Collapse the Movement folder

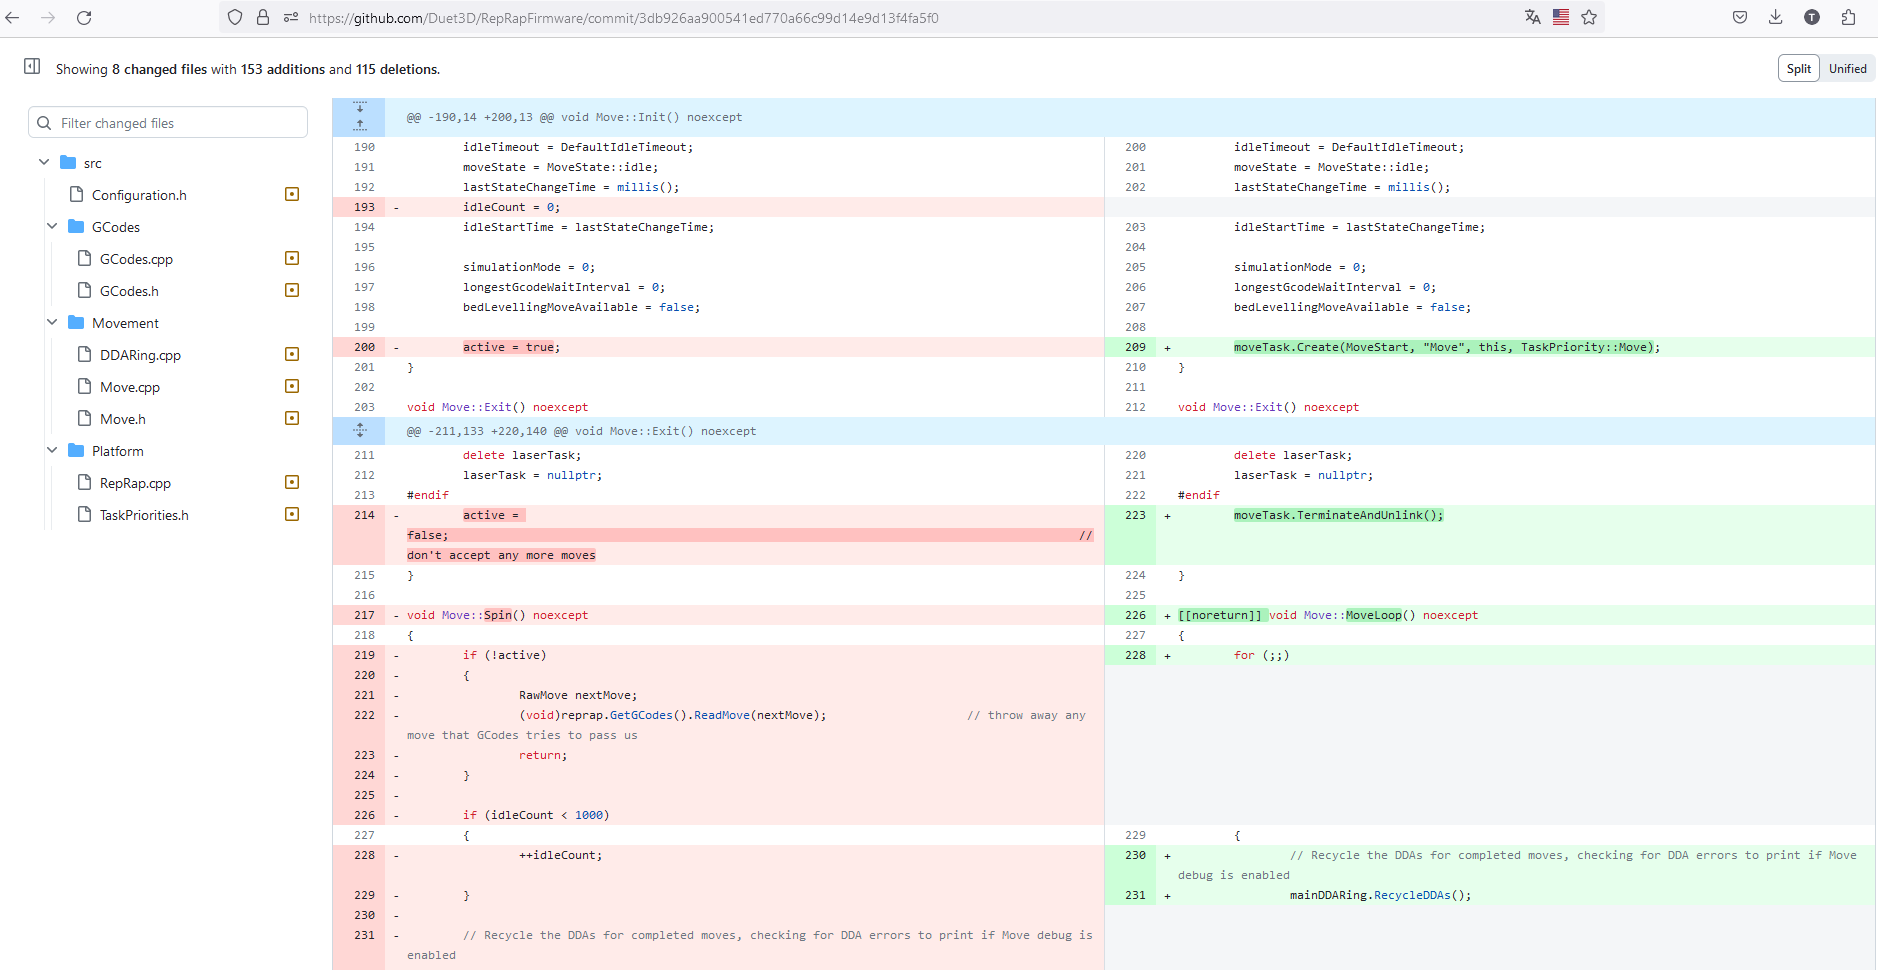(x=52, y=322)
